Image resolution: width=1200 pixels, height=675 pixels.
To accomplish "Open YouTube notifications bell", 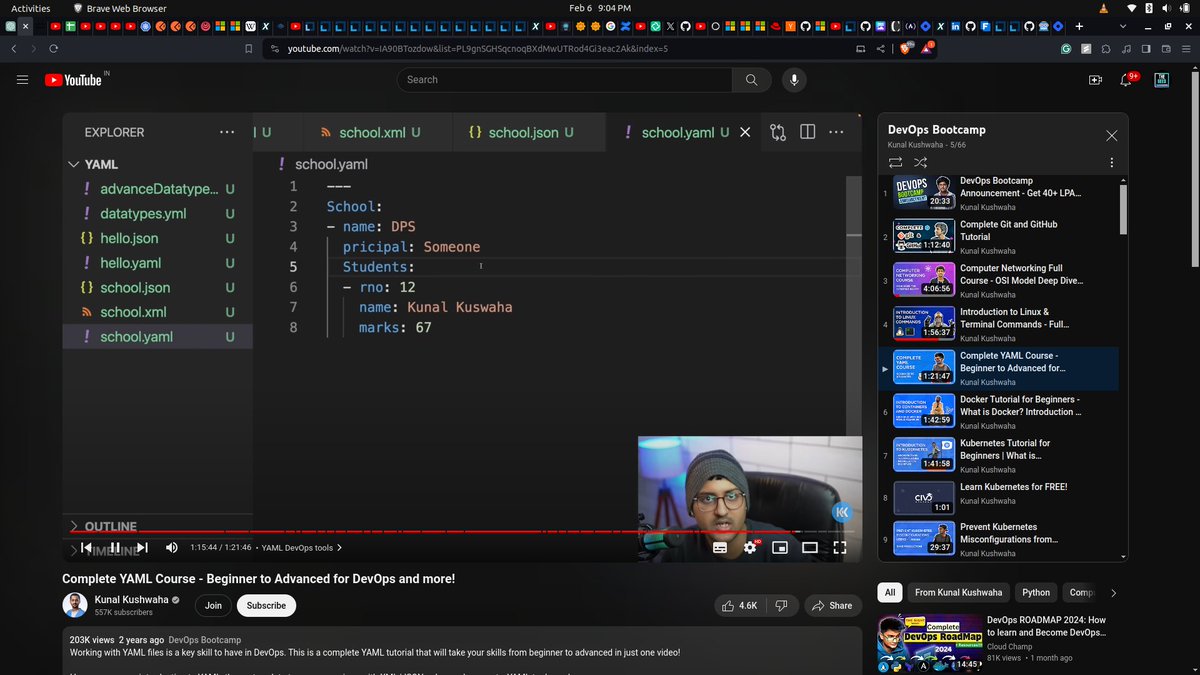I will tap(1126, 80).
